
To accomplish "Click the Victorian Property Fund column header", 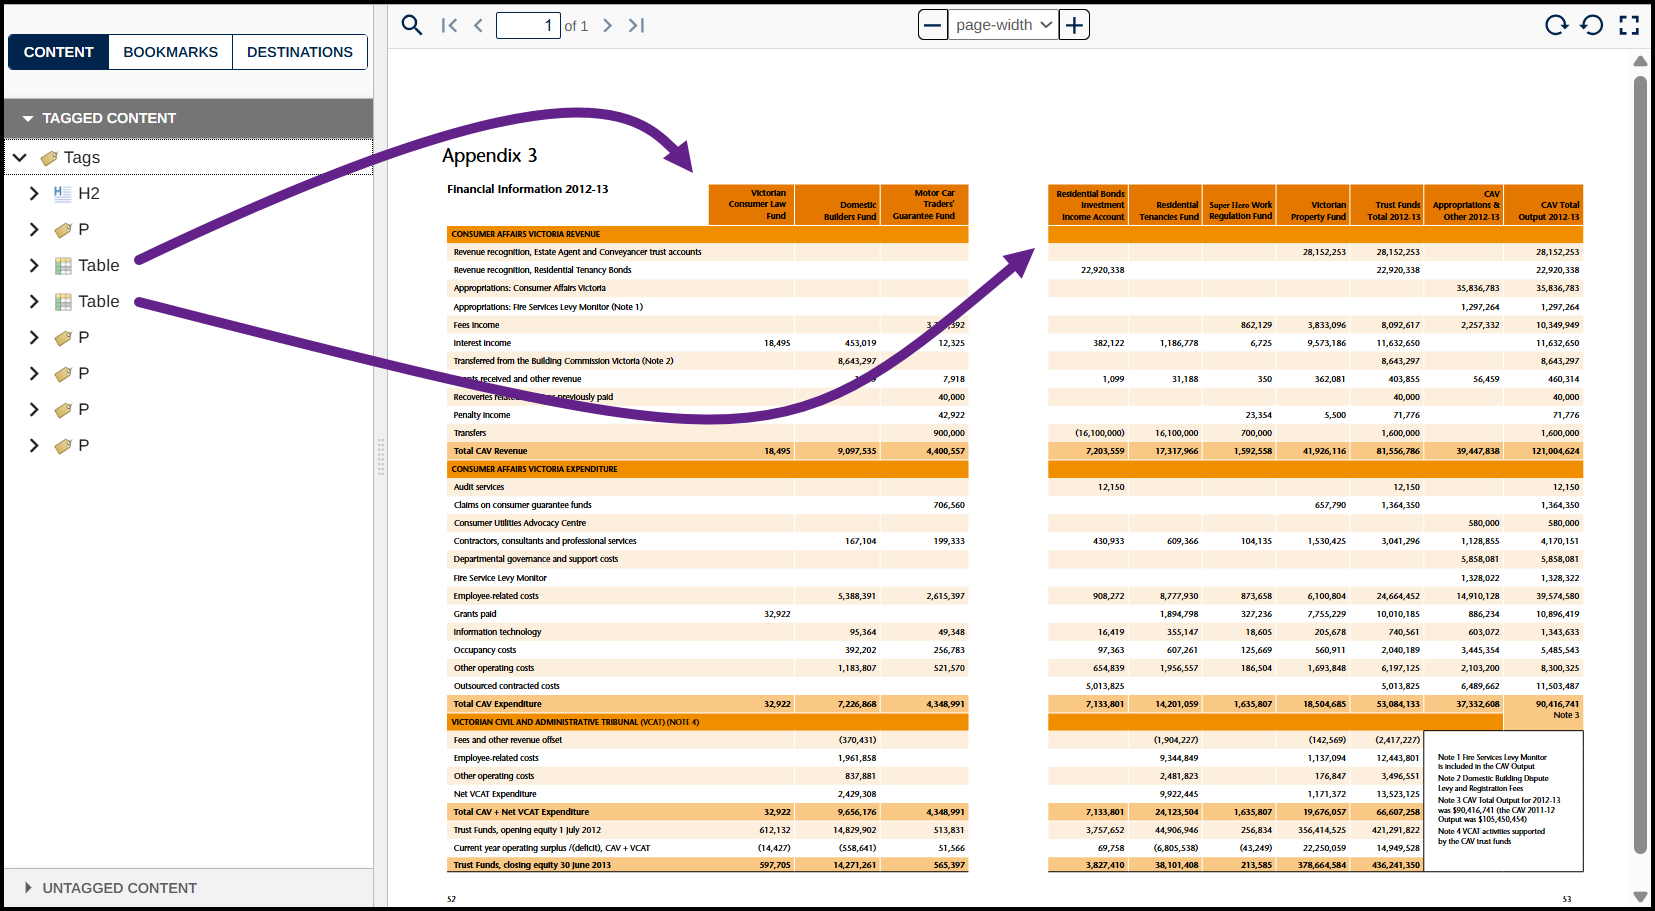I will 1313,205.
